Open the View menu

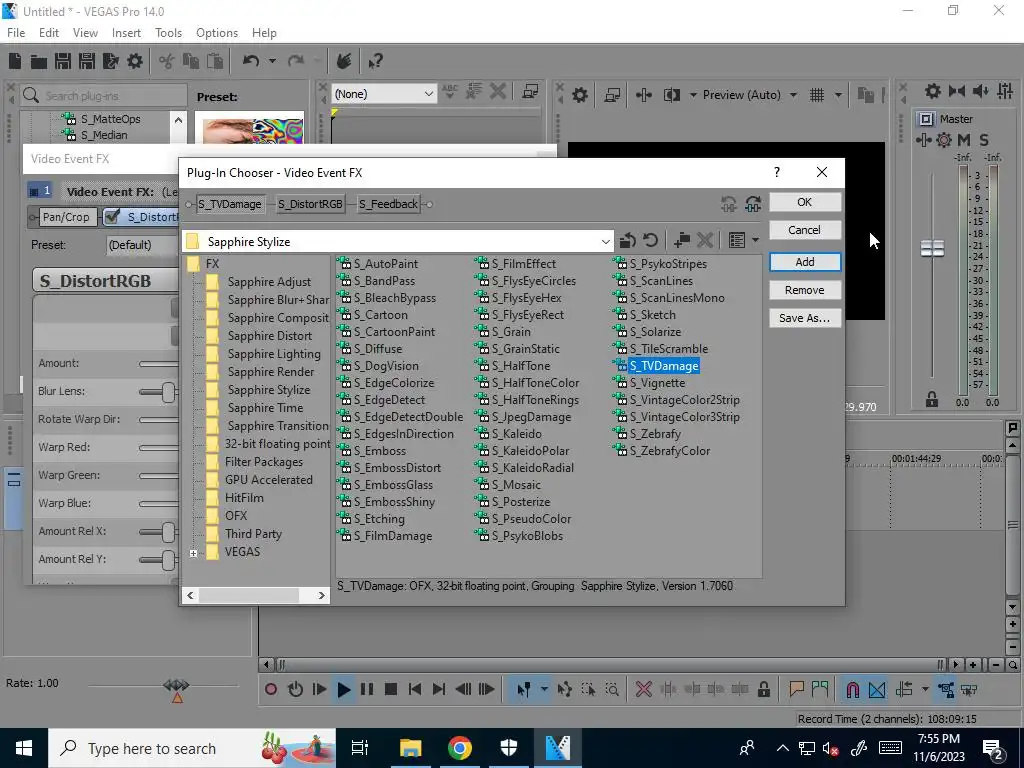click(85, 33)
